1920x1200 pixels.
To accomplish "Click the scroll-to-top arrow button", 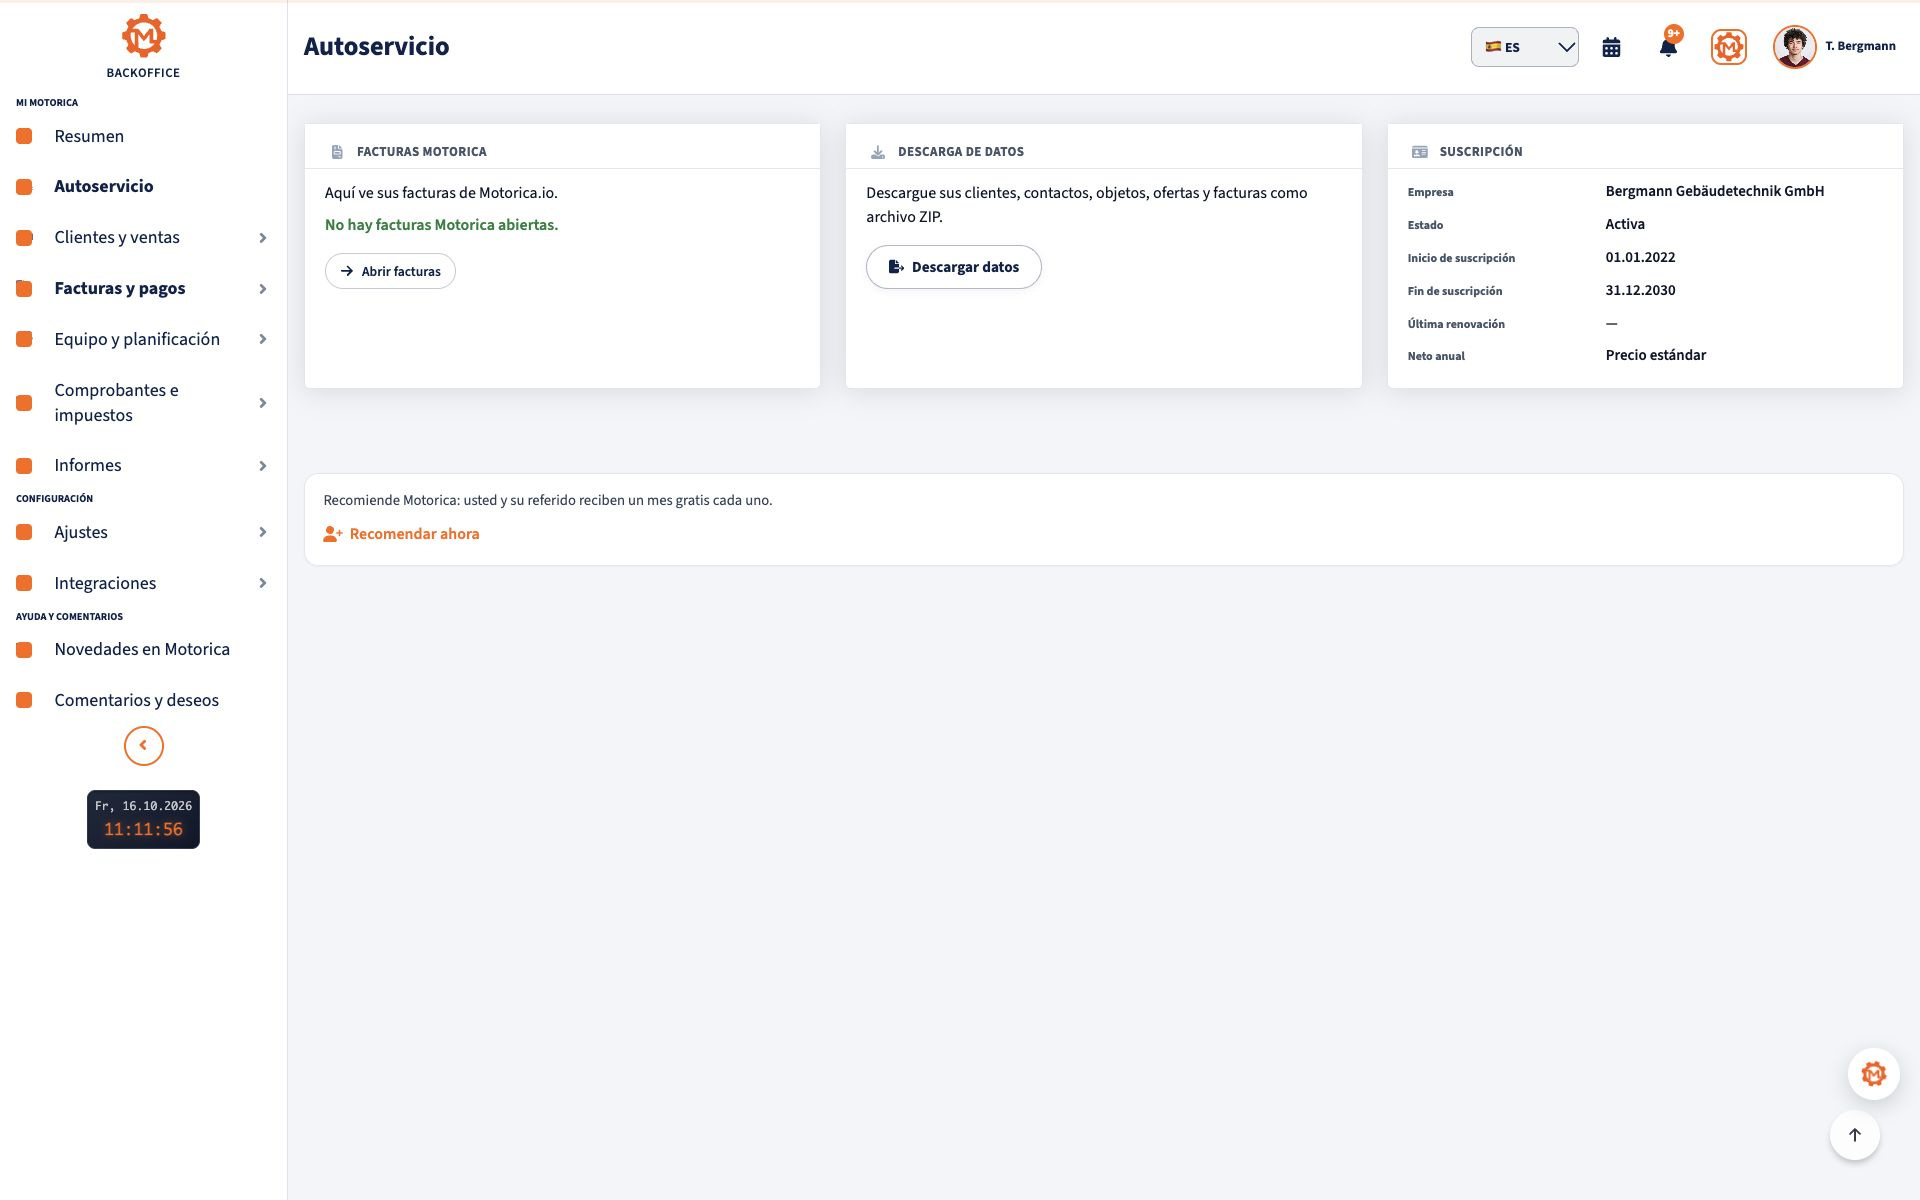I will (x=1854, y=1135).
